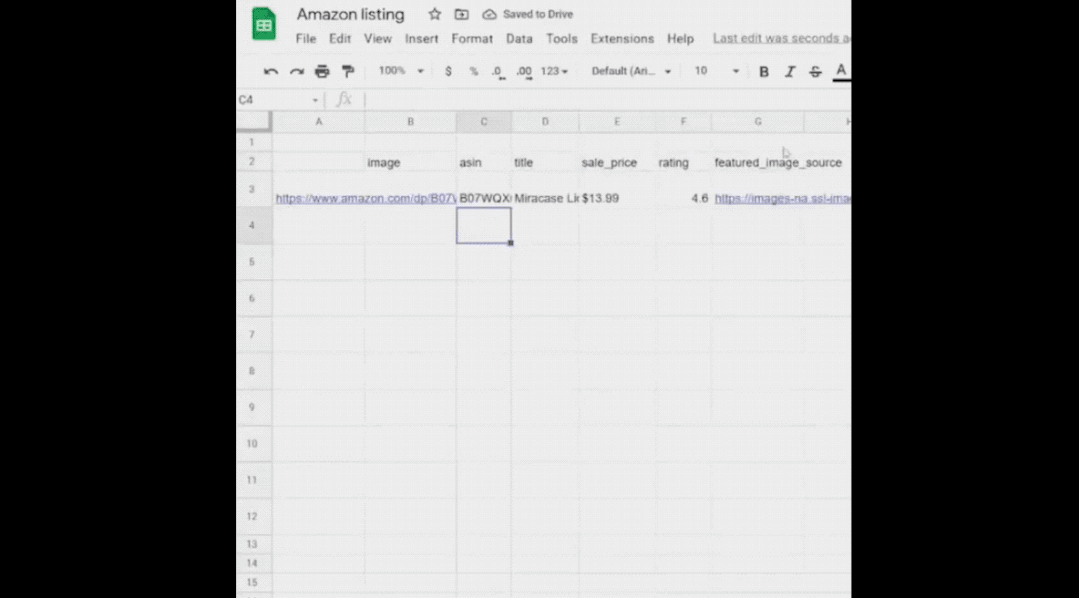
Task: Open the Help menu
Action: tap(680, 39)
